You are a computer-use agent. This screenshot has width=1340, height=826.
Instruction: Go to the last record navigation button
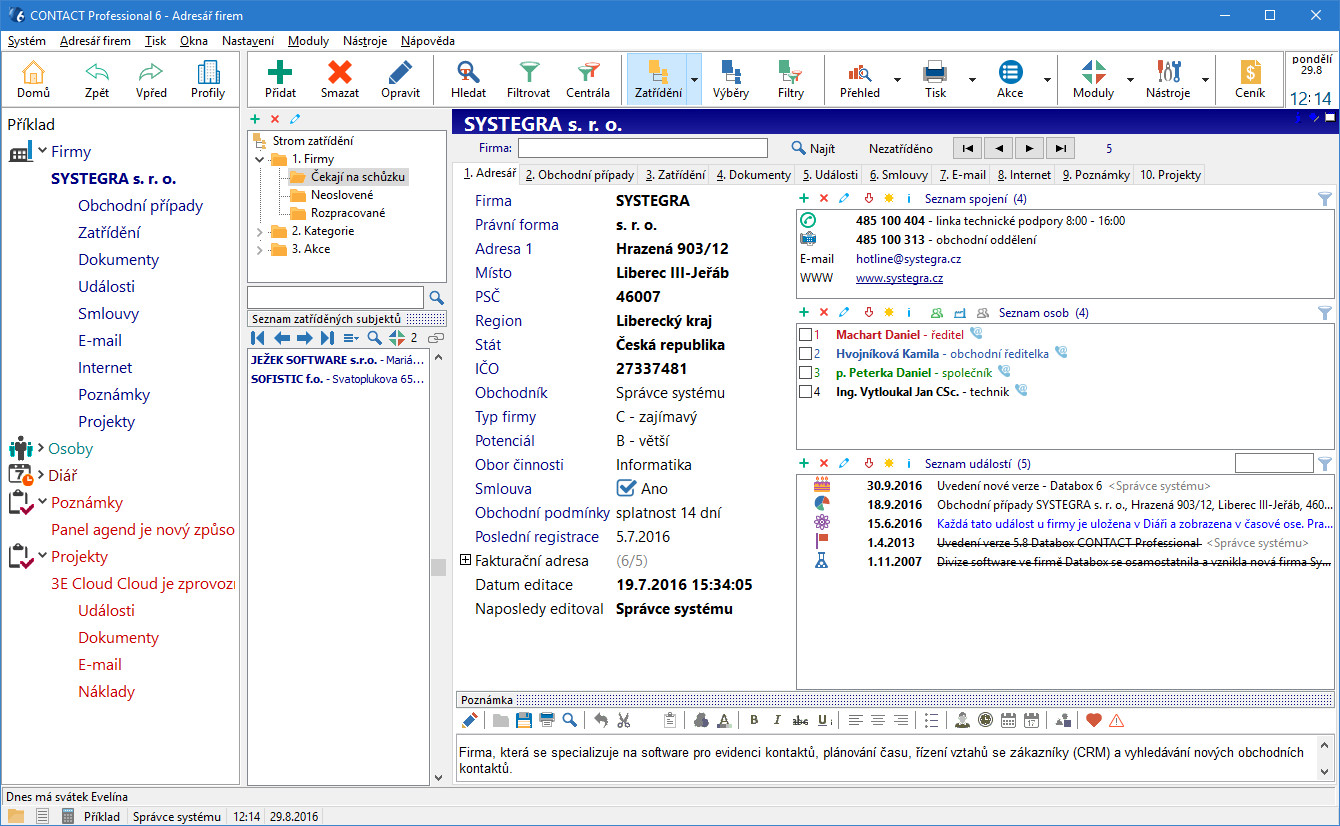[1061, 148]
